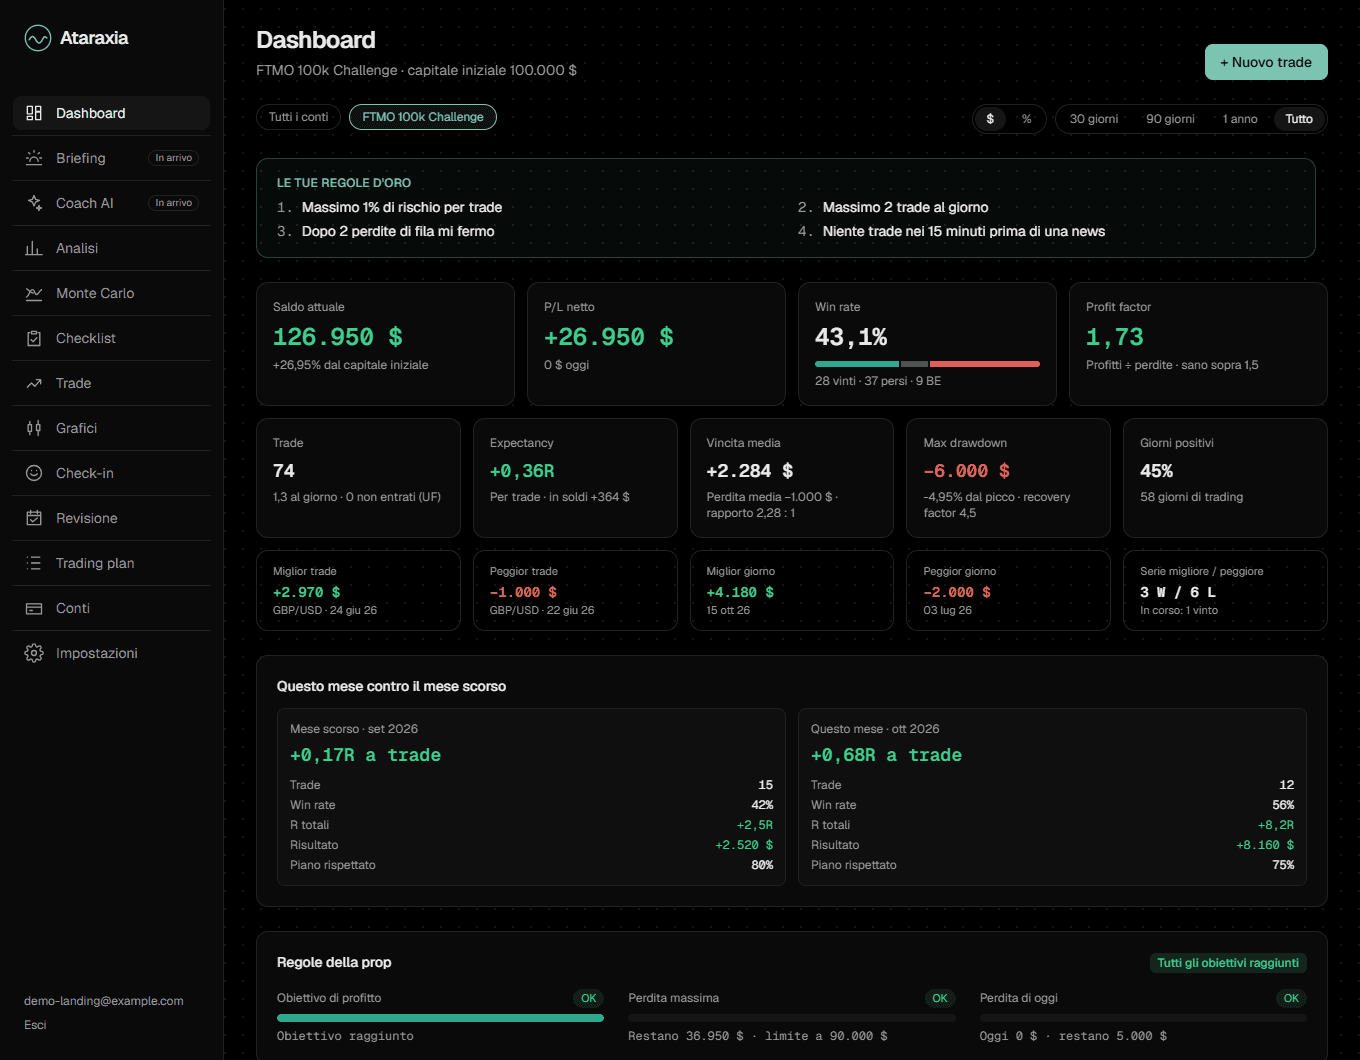Show the Tutti i conti filter
This screenshot has width=1360, height=1060.
coord(298,117)
